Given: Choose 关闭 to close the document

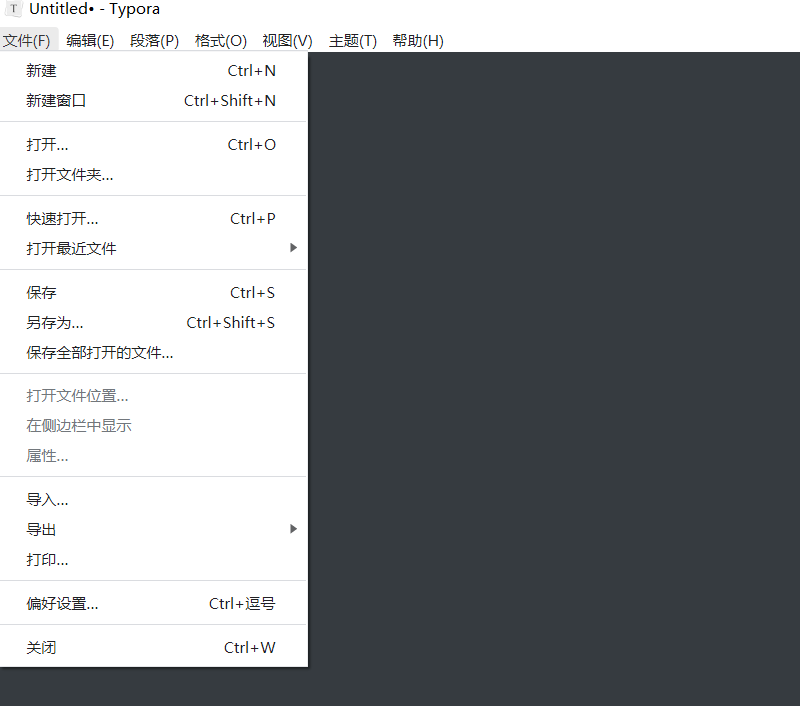Looking at the screenshot, I should point(154,648).
